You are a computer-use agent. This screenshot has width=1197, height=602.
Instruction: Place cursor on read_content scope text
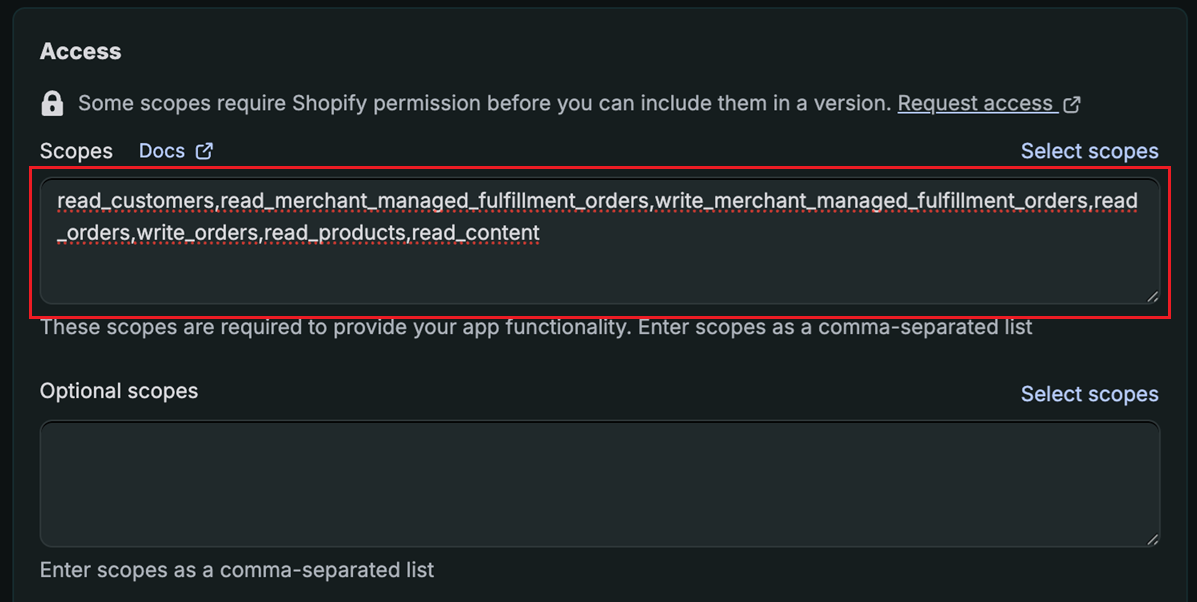coord(475,233)
